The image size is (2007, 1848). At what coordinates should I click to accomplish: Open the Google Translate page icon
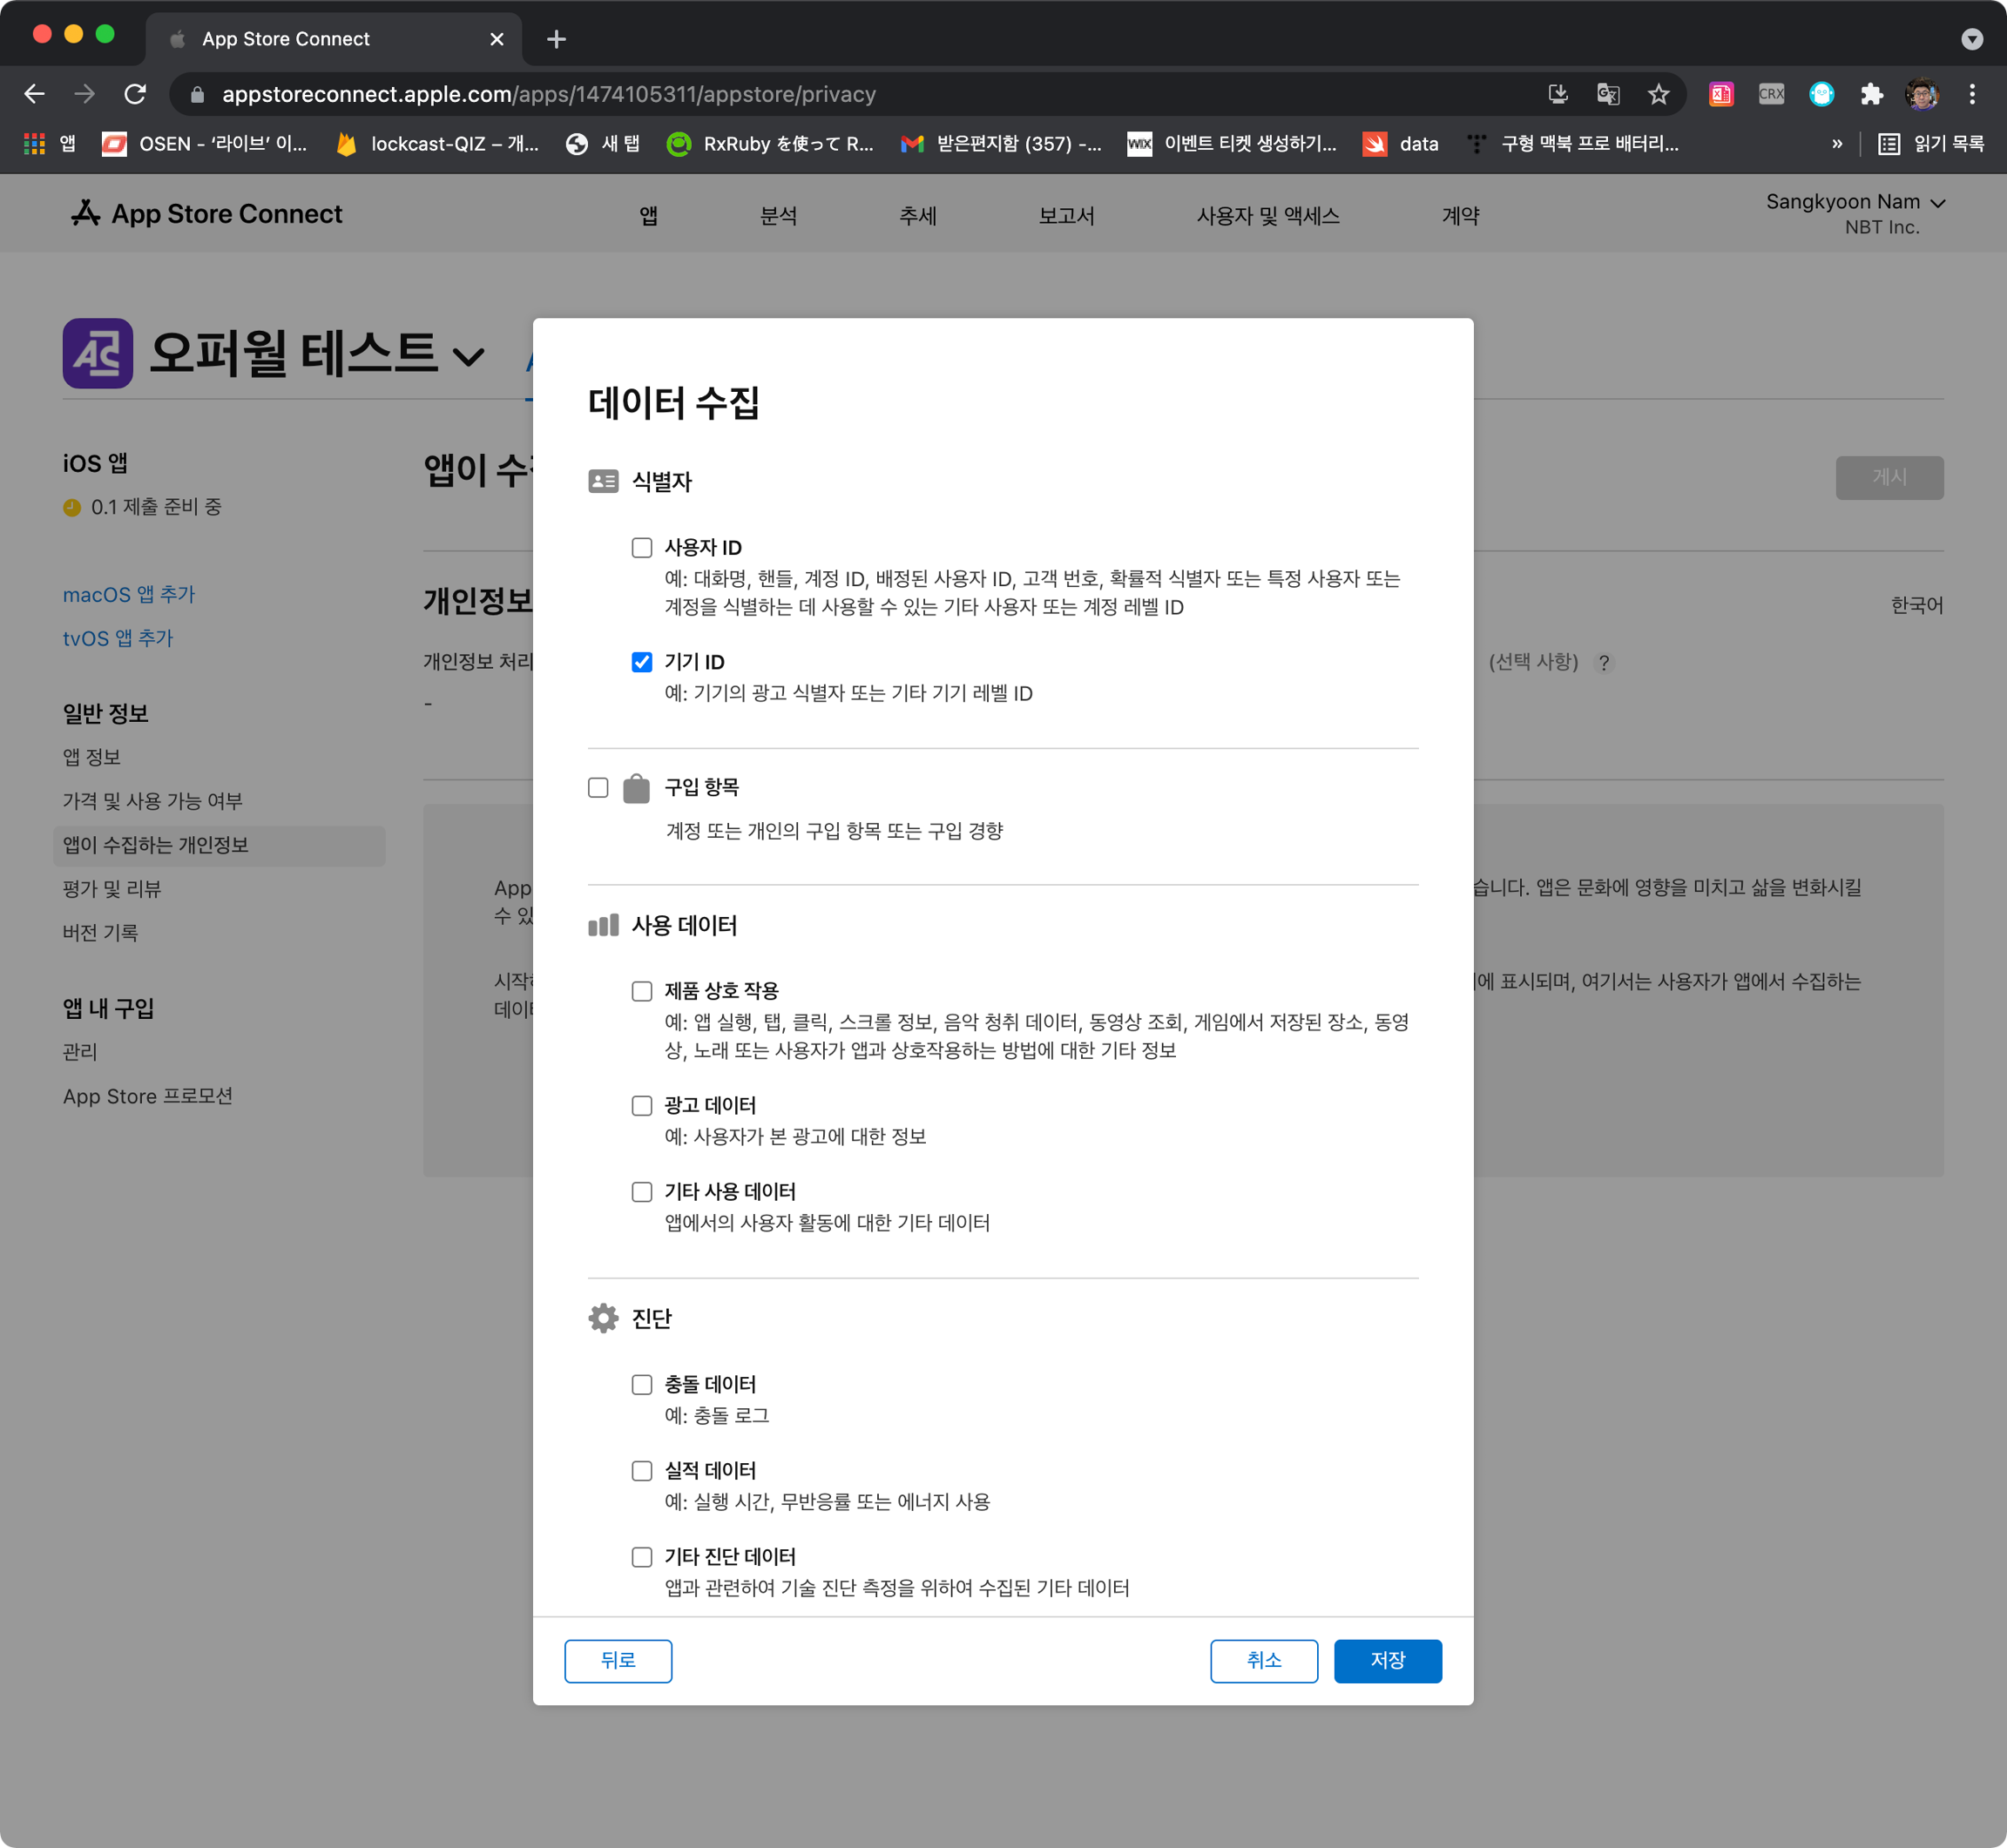(1607, 94)
